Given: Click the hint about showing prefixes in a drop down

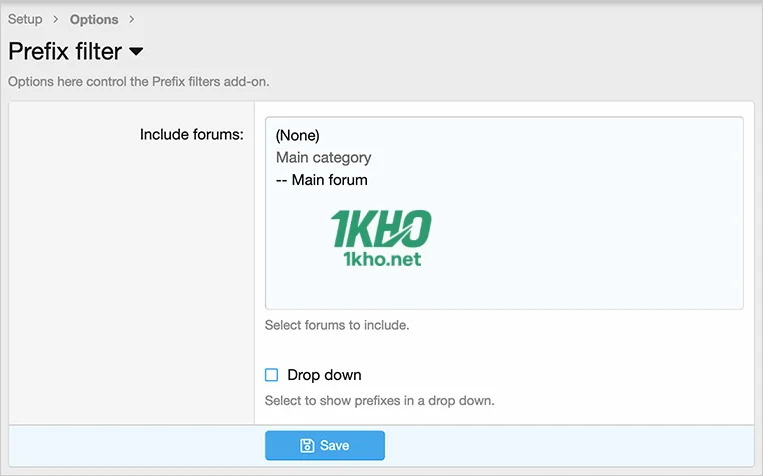Looking at the screenshot, I should (x=379, y=401).
